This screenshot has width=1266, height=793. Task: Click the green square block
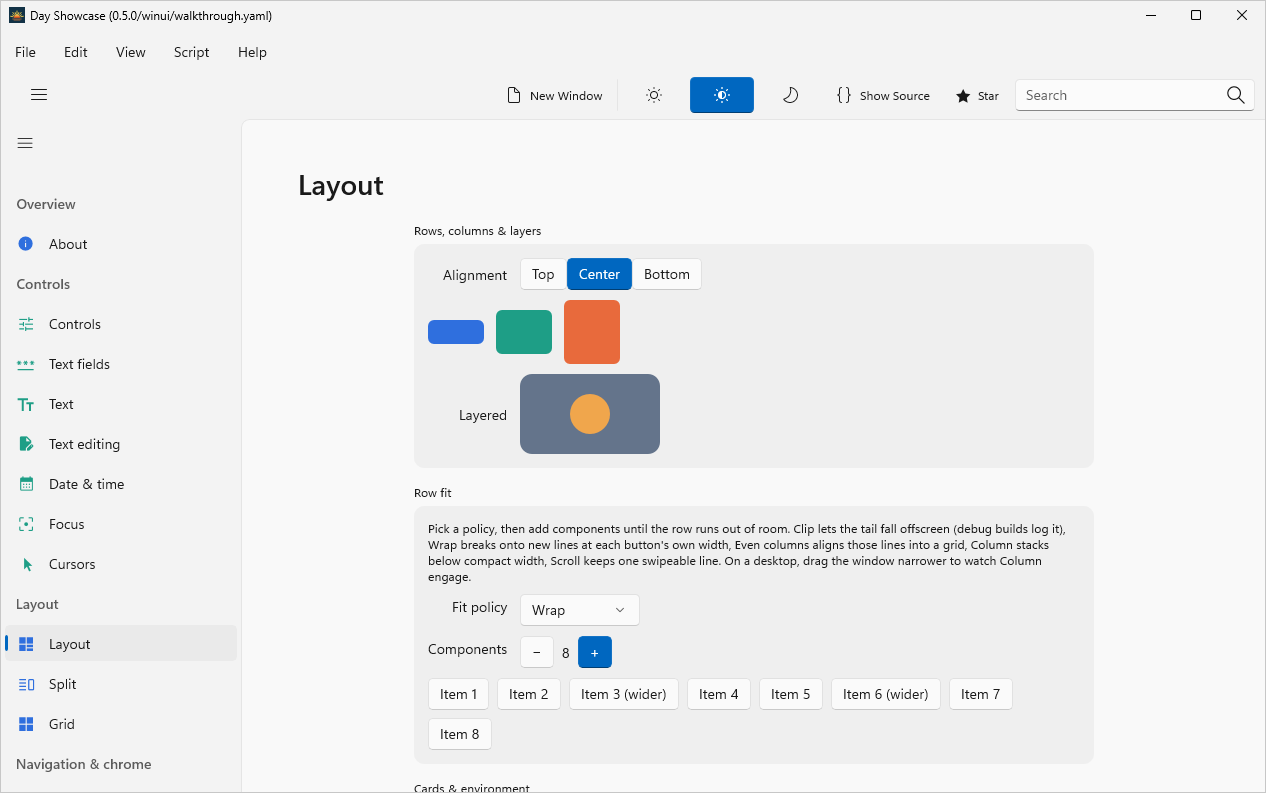click(524, 332)
